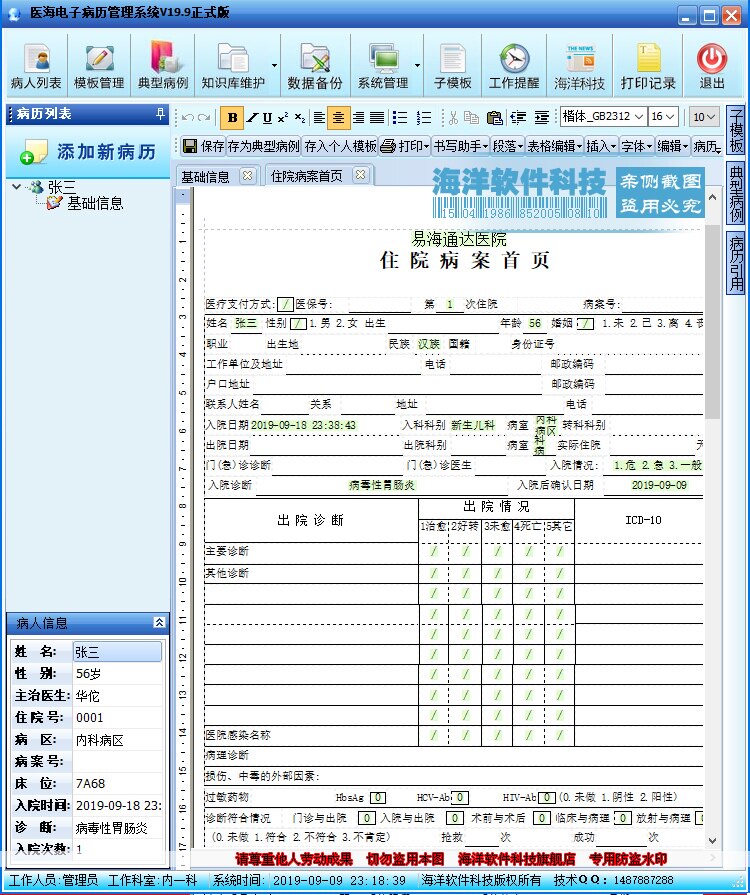Collapse the 张三 tree node
This screenshot has height=895, width=750.
(17, 187)
